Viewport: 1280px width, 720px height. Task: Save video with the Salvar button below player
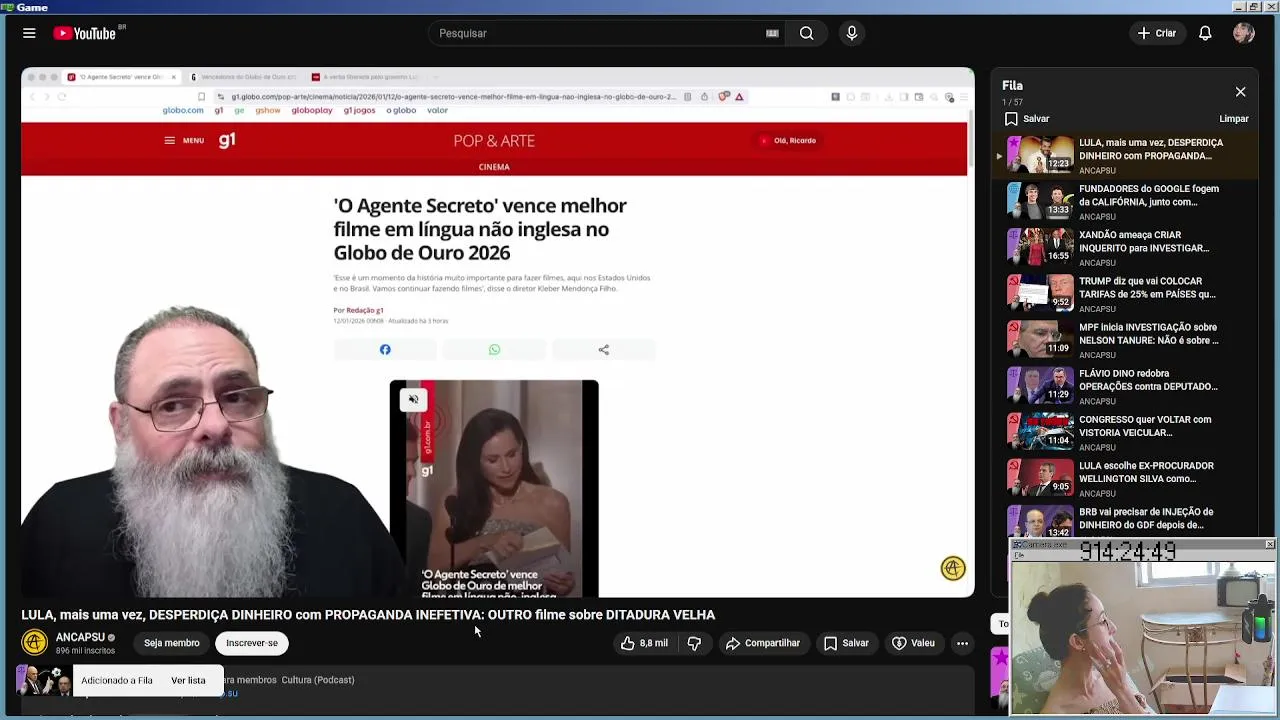click(x=846, y=643)
